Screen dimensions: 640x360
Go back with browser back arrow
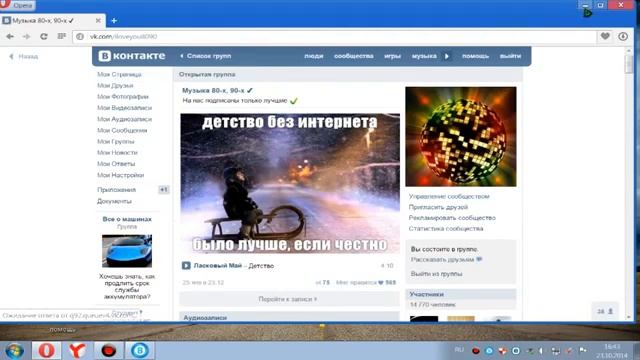[x=10, y=36]
